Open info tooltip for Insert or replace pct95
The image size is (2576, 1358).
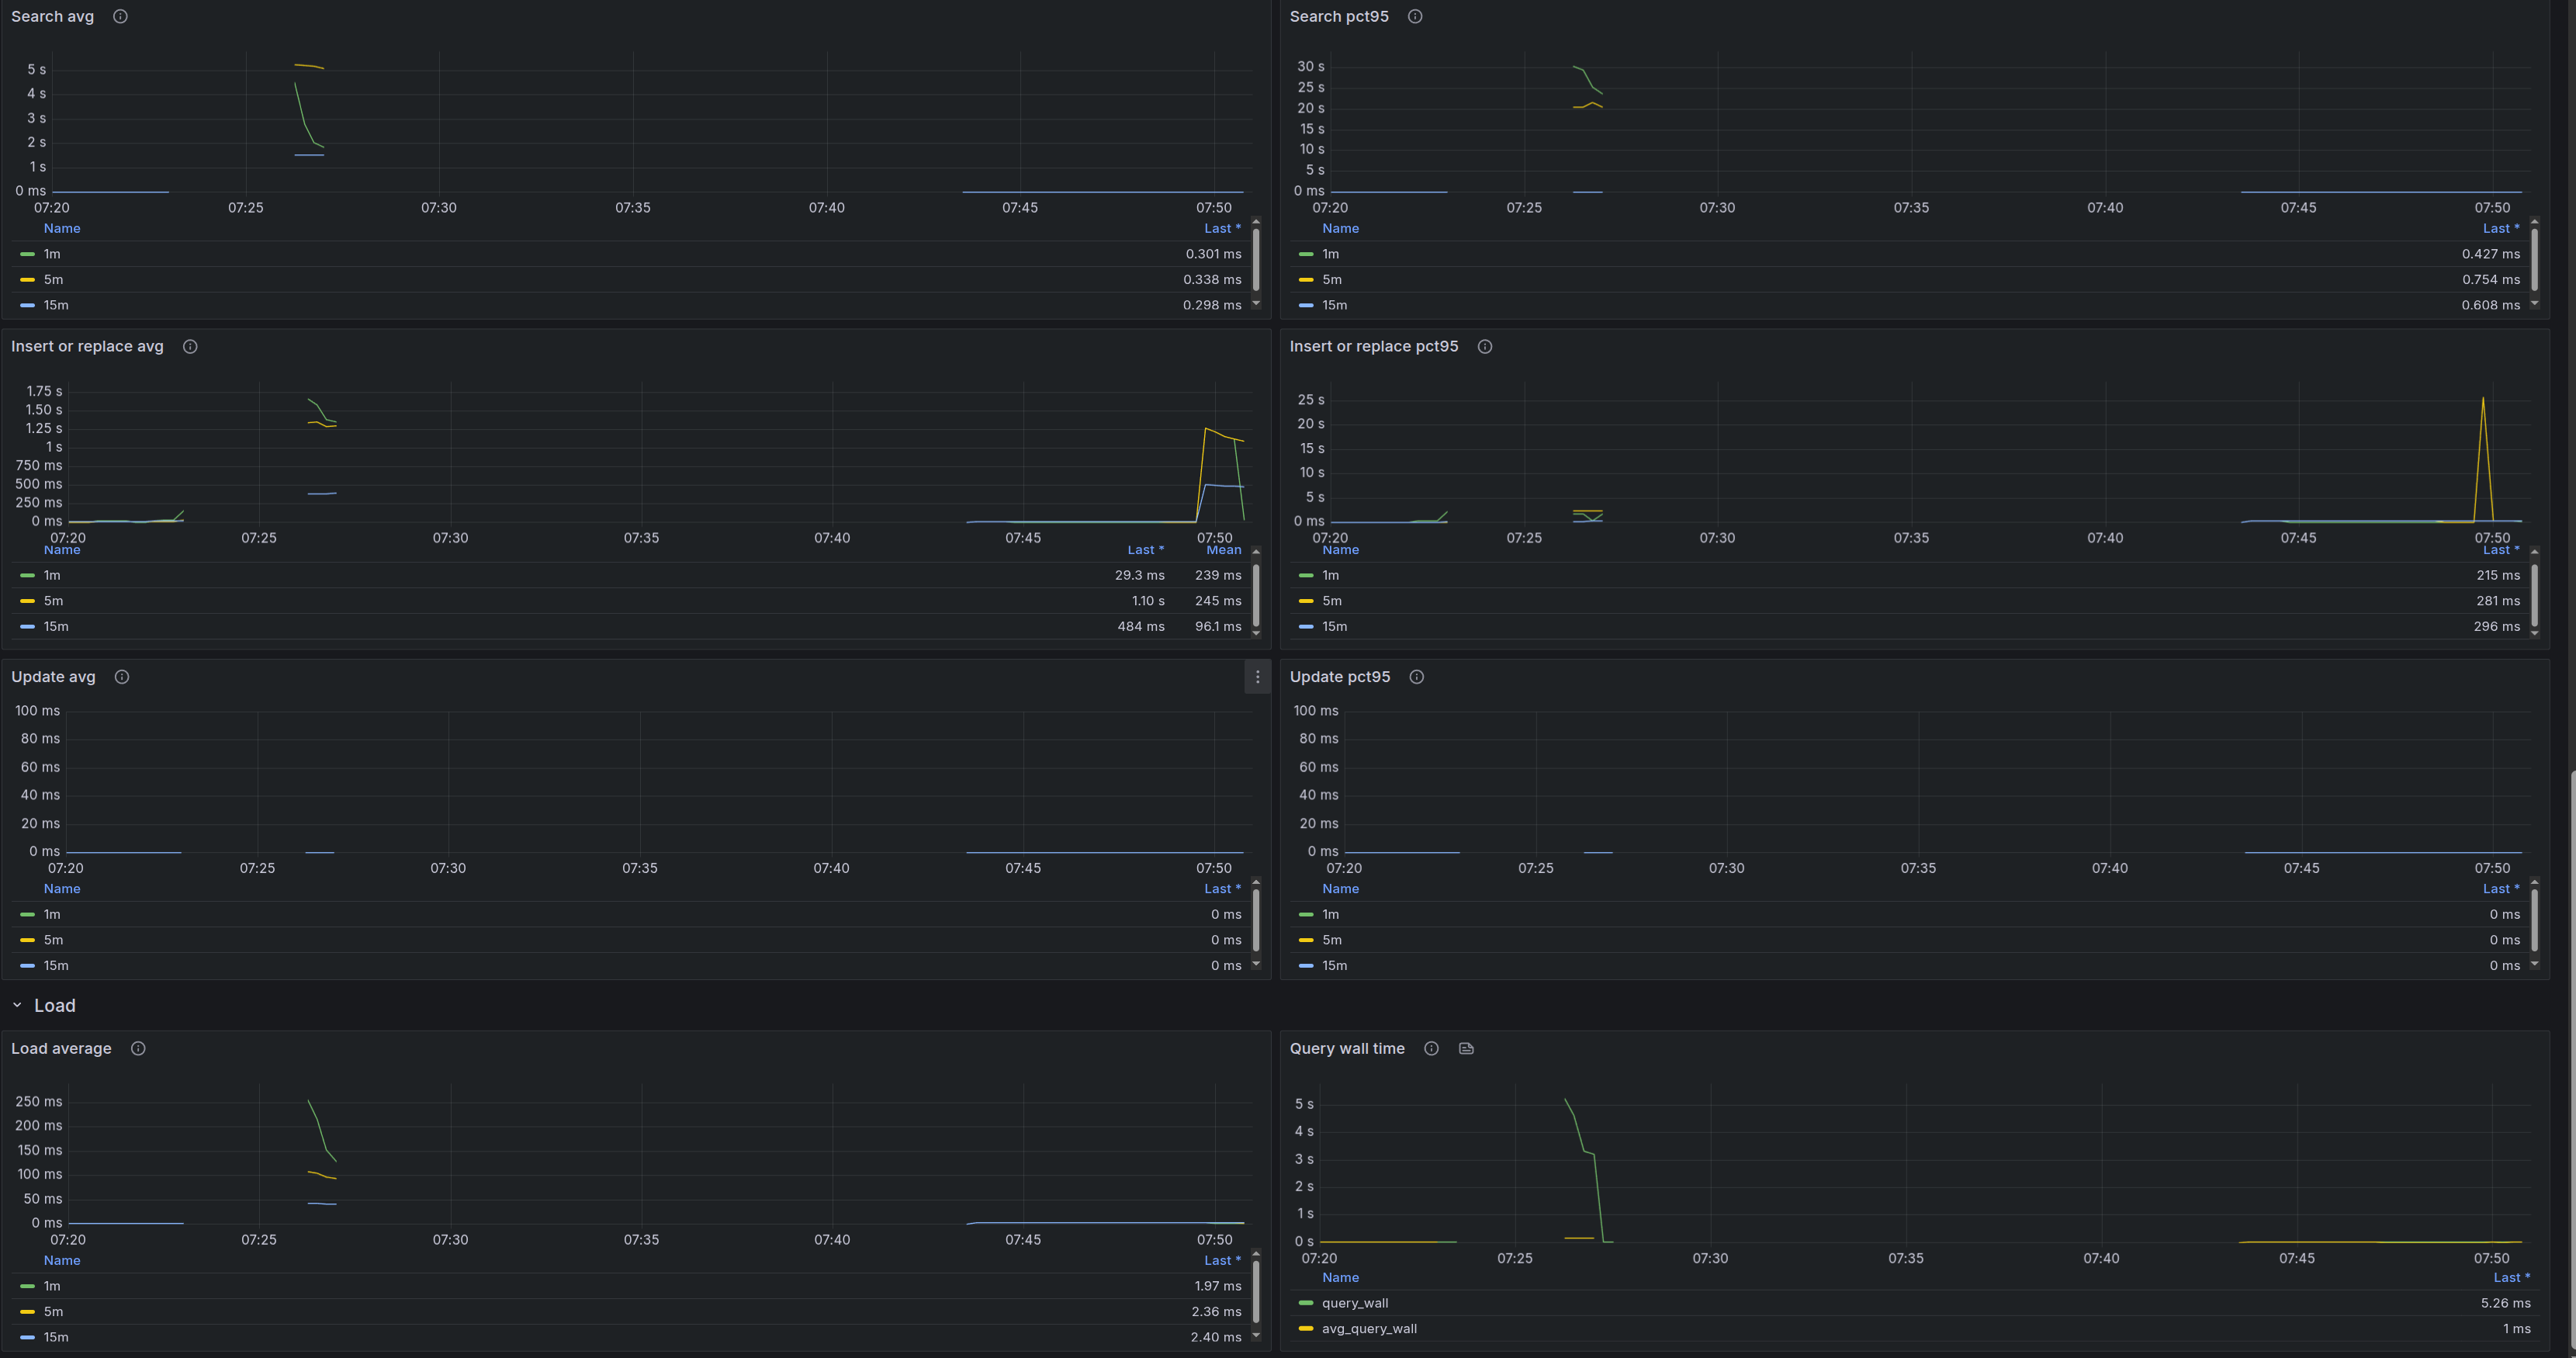click(x=1485, y=346)
